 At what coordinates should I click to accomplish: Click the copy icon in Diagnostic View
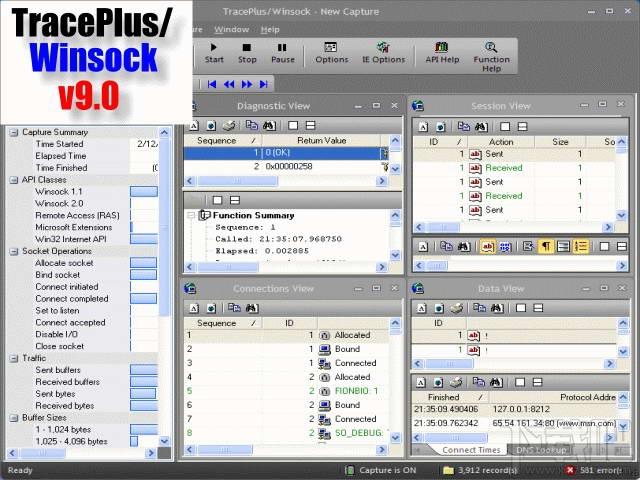tap(251, 125)
